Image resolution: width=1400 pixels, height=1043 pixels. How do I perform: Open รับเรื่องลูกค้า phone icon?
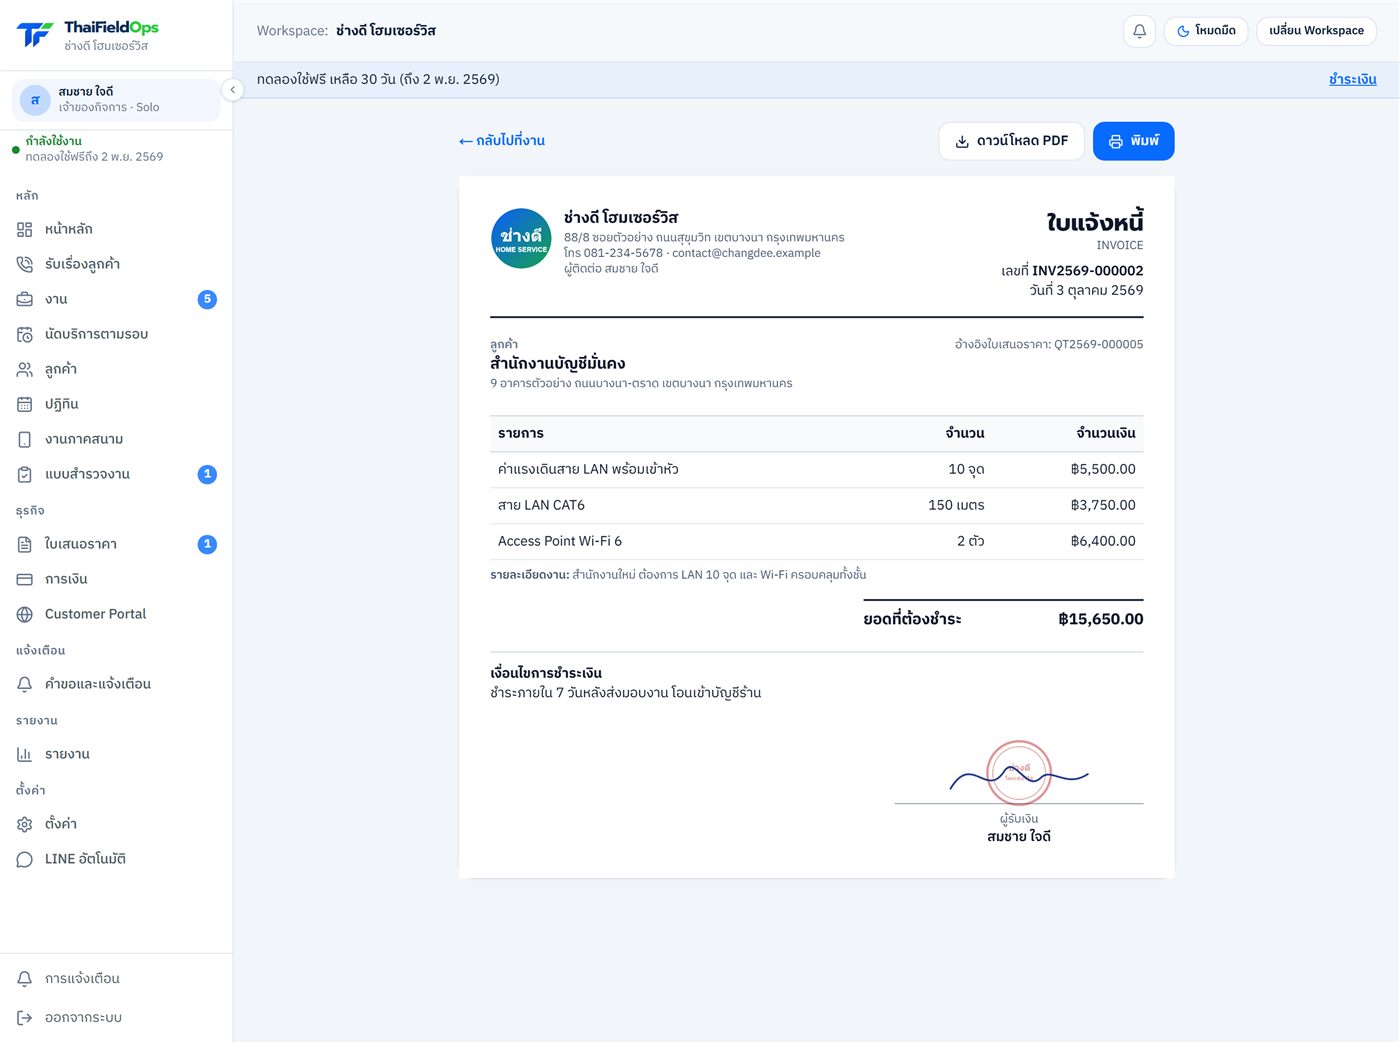(x=25, y=264)
